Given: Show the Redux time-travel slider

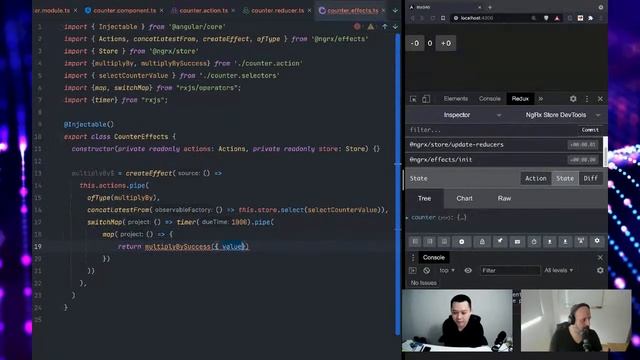Looking at the screenshot, I should [534, 242].
